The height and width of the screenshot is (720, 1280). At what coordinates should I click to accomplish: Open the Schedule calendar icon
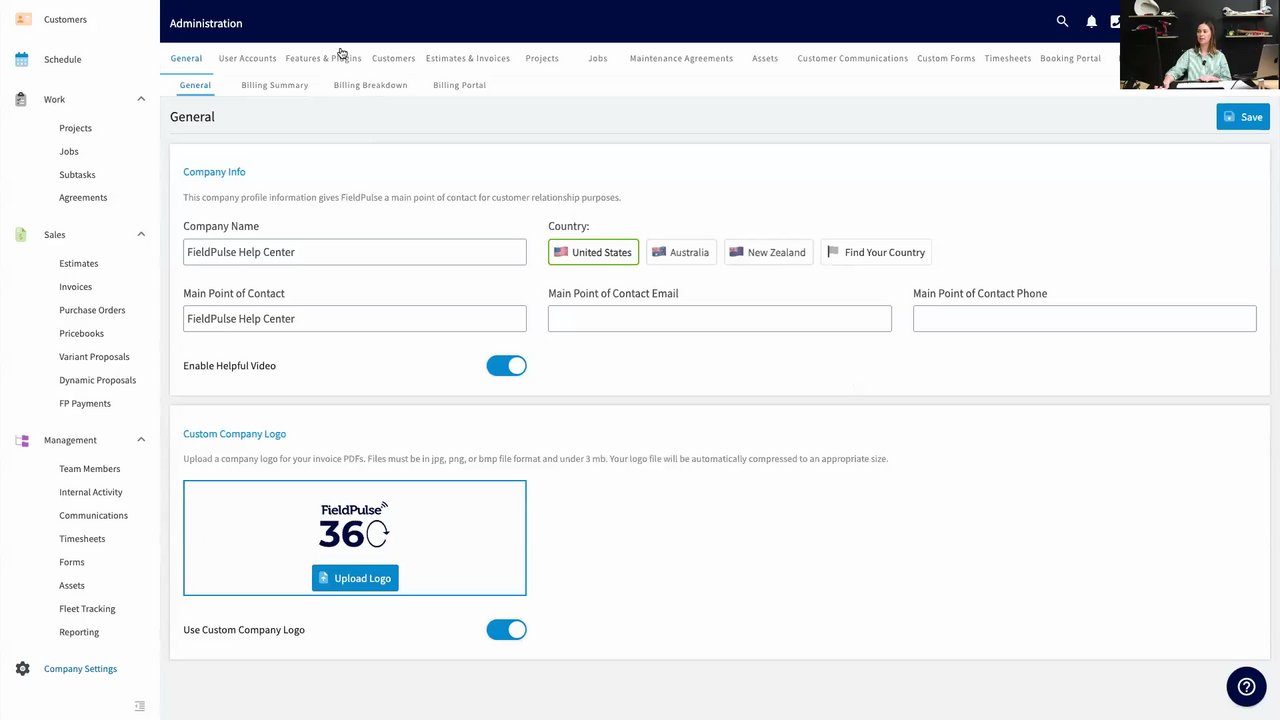[22, 59]
